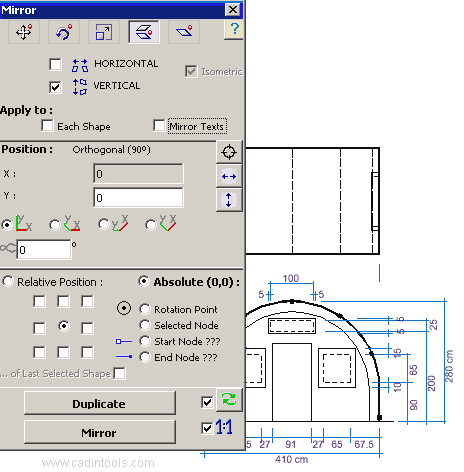Click the Mirror button

pyautogui.click(x=100, y=432)
